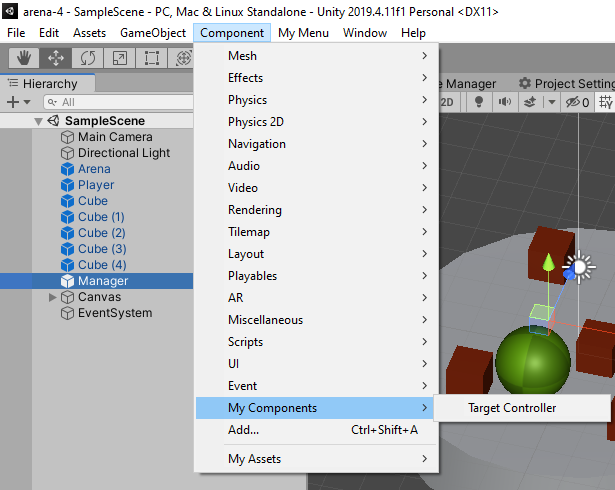615x490 pixels.
Task: Expand the UI submenu
Action: (317, 363)
